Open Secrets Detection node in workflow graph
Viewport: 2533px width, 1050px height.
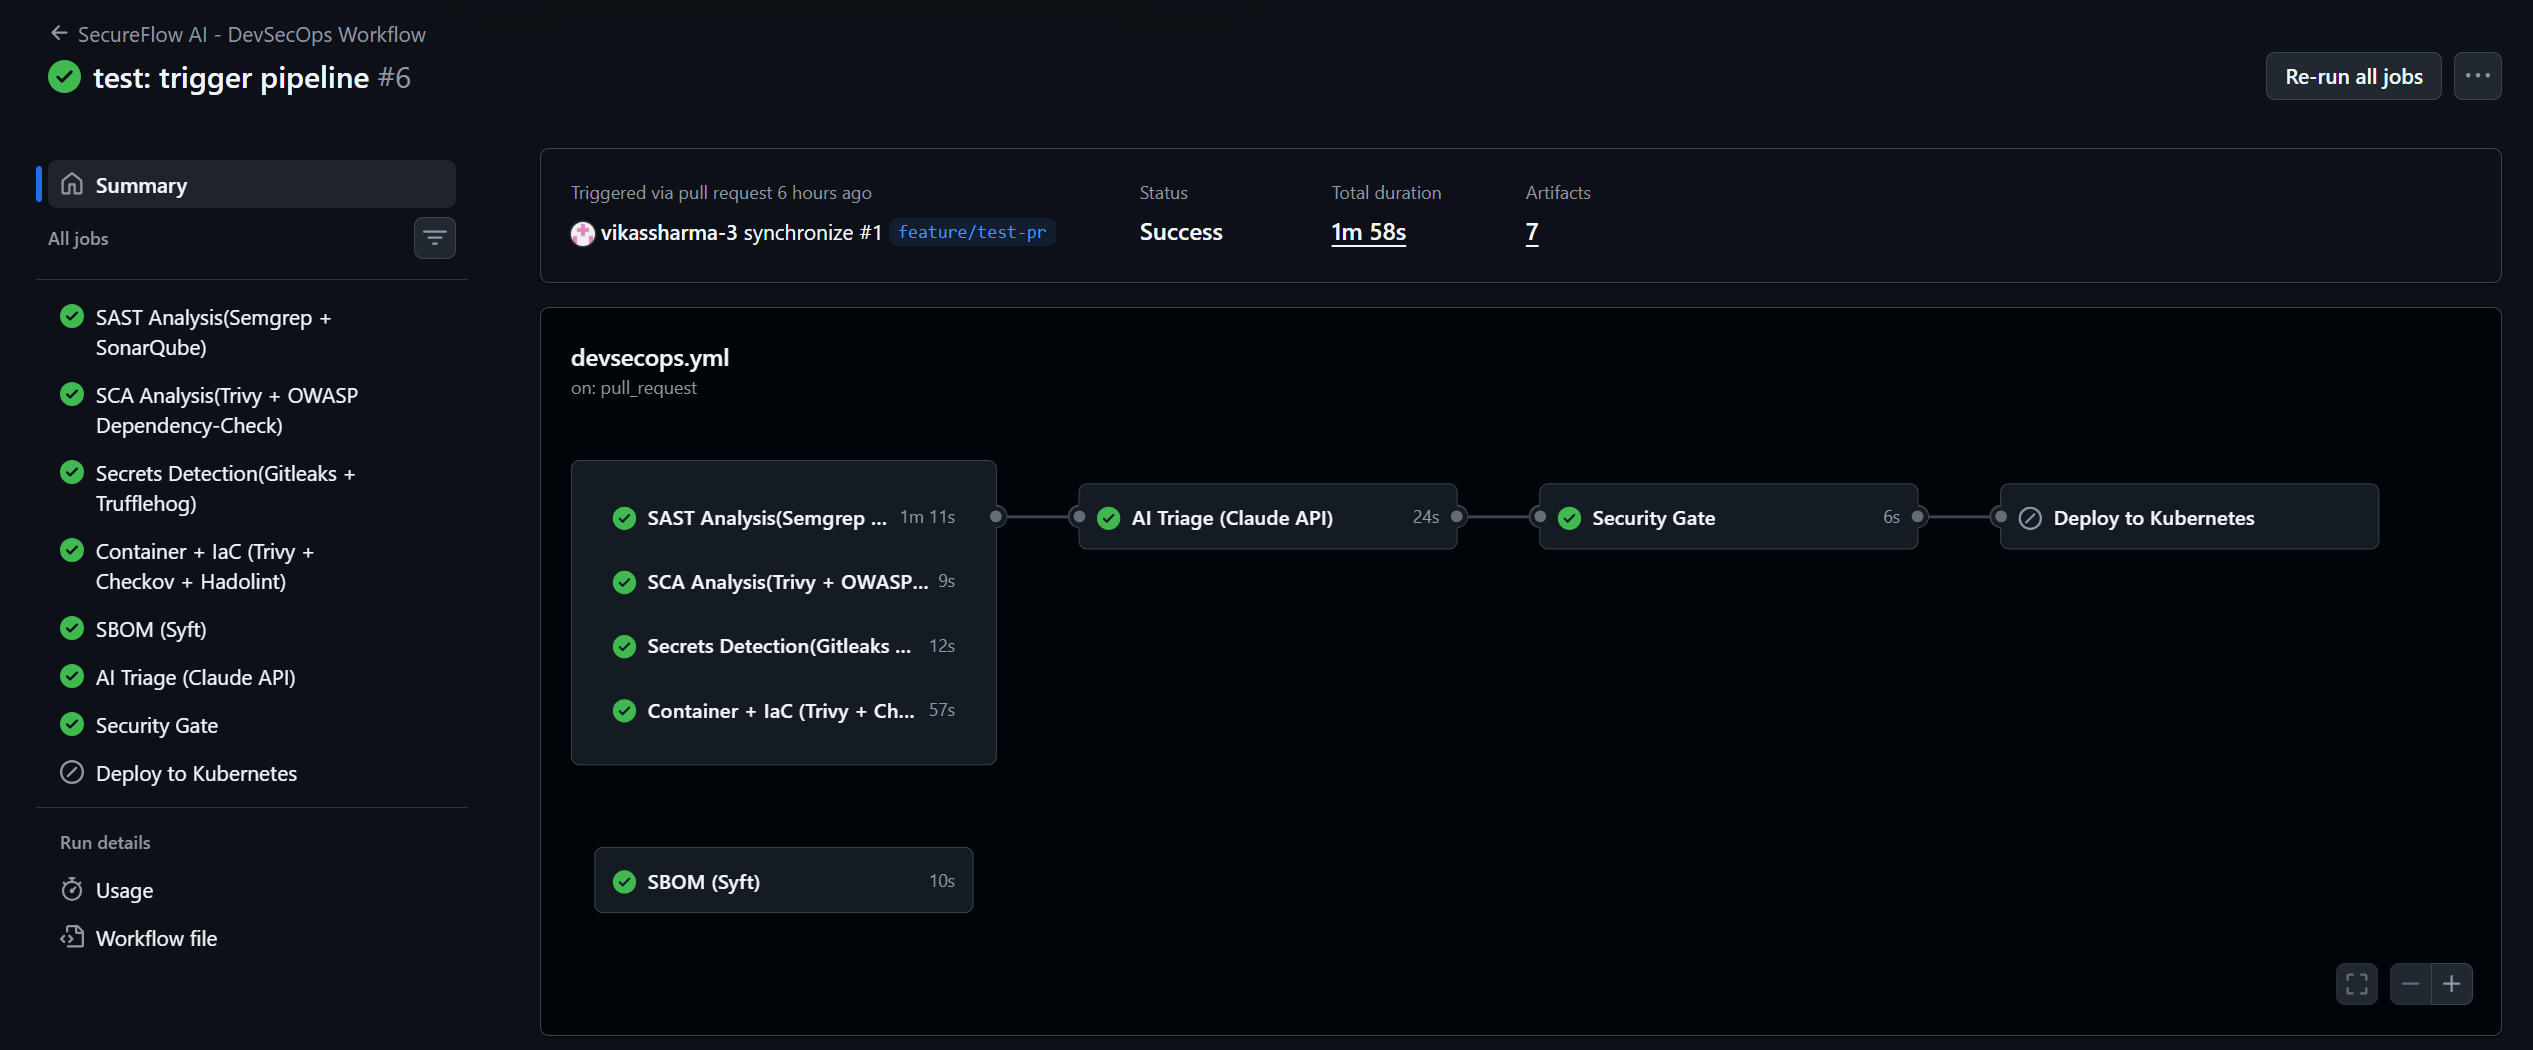tap(783, 646)
